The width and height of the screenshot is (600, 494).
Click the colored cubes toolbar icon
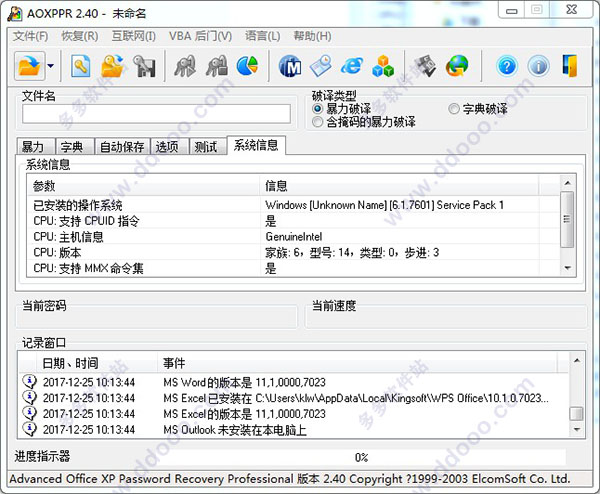383,66
